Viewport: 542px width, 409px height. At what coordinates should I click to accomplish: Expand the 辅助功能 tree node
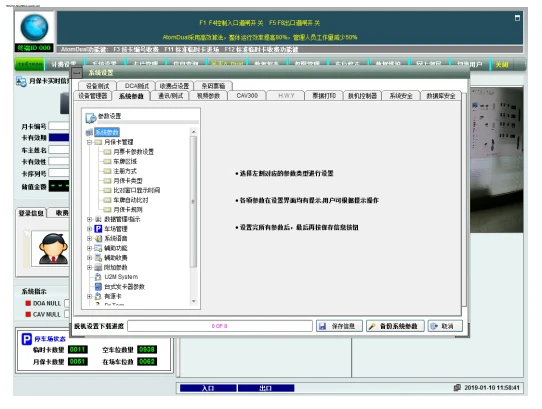point(89,248)
